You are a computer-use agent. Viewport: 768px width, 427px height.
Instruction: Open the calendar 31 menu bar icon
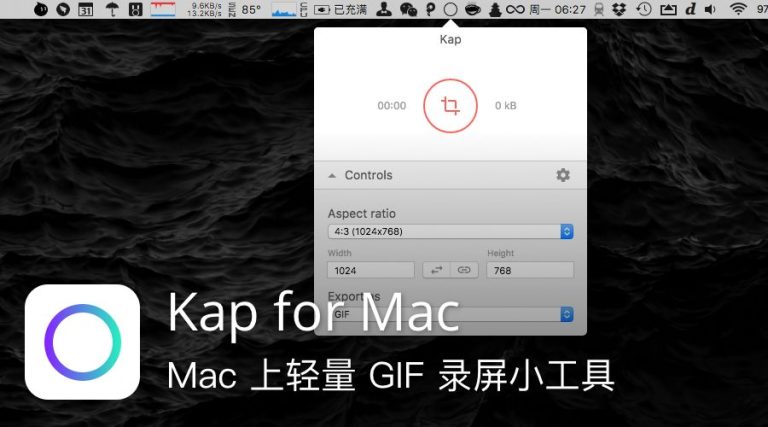[x=86, y=9]
